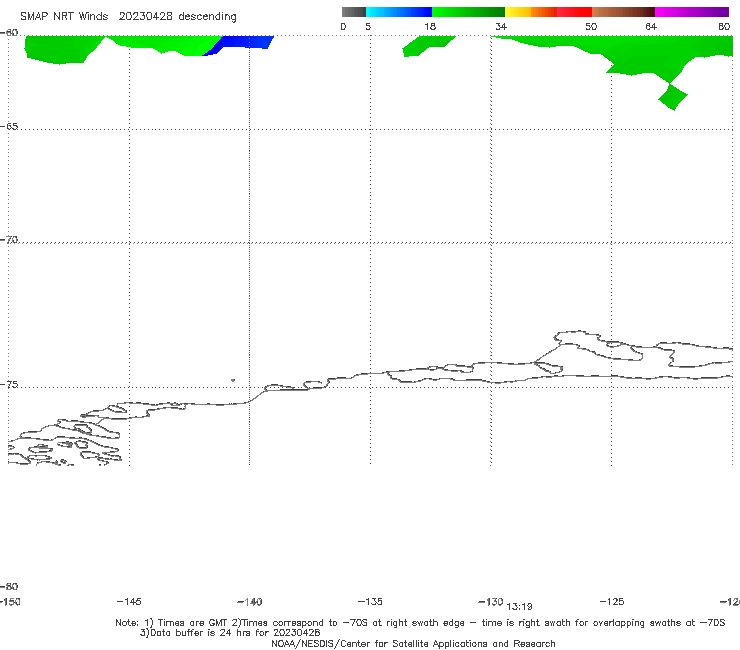
Task: Click the latitude label '-70'
Action: (x=9, y=240)
